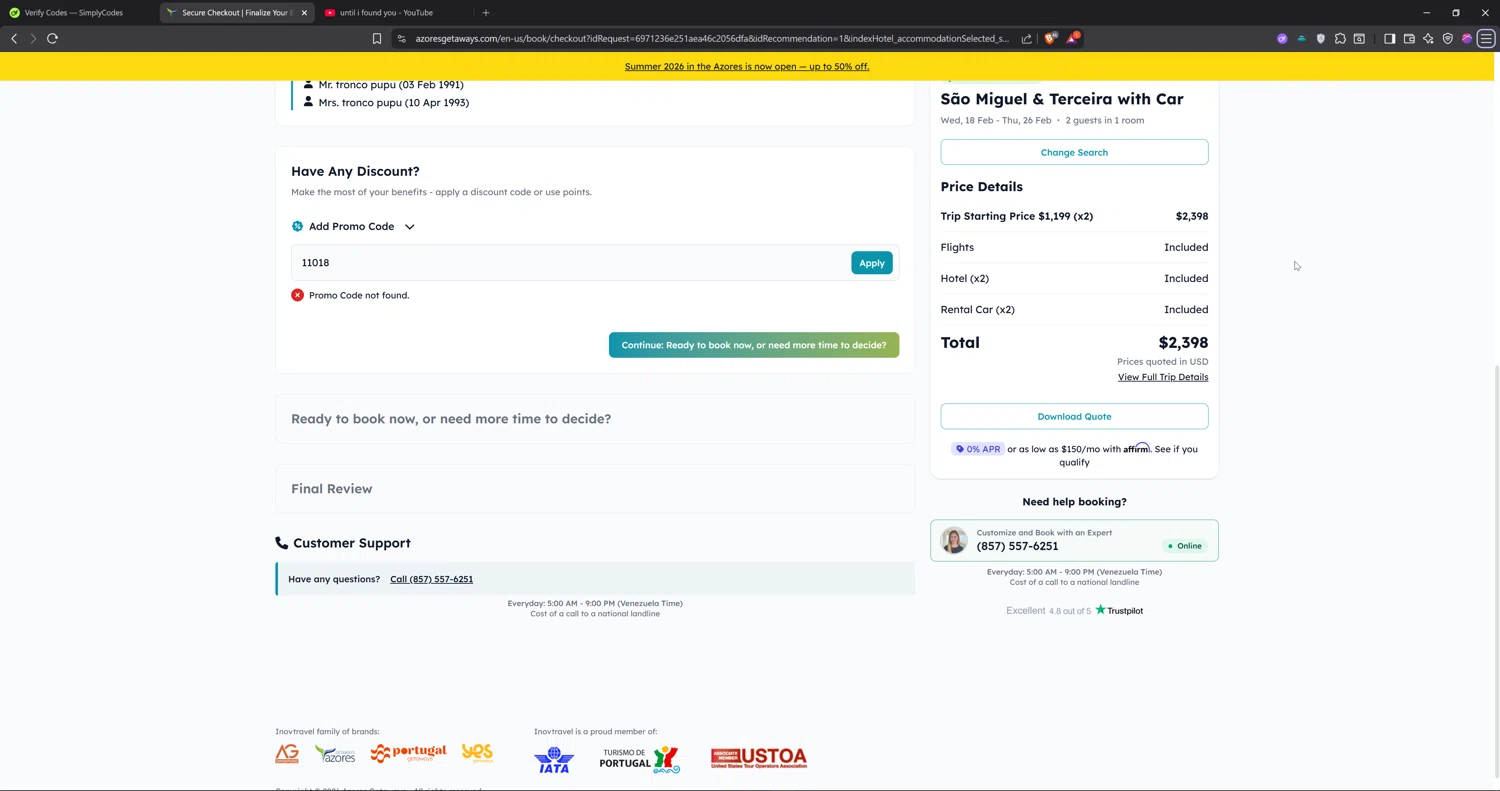Open the purple circular extension icon
This screenshot has width=1500, height=791.
pos(1282,39)
